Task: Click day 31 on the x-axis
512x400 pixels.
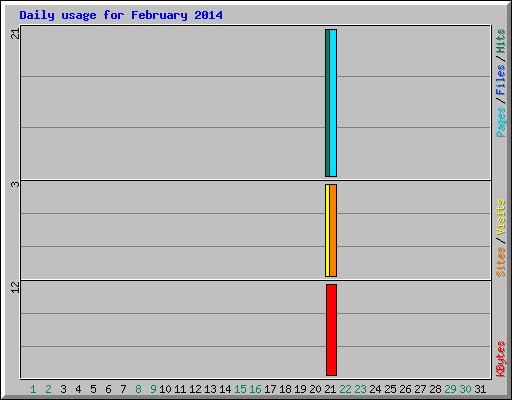Action: click(480, 389)
